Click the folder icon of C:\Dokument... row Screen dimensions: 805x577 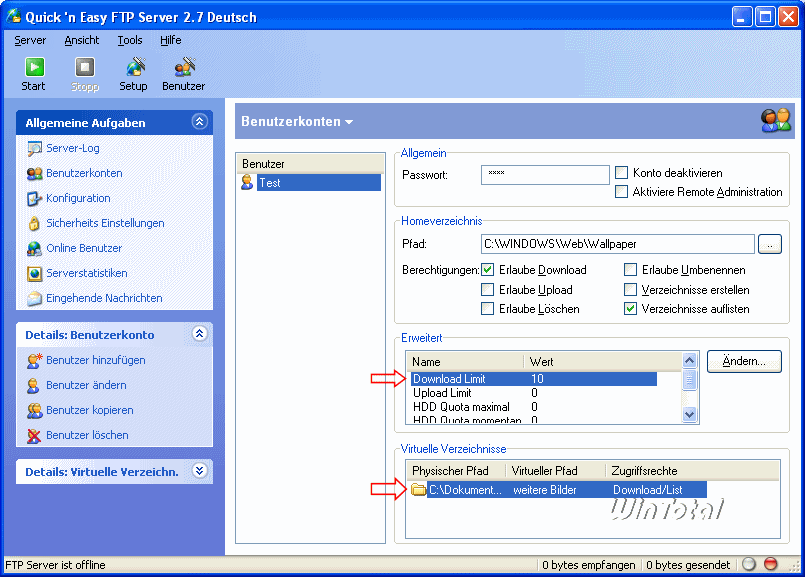[x=418, y=490]
